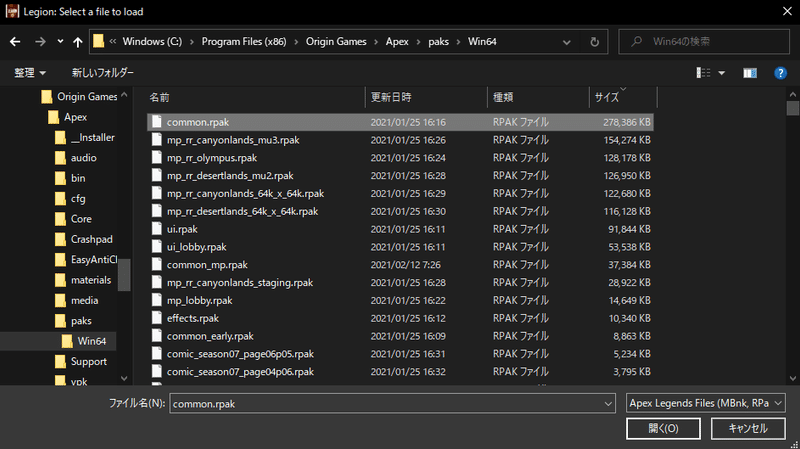Select file common_mp.rpak
The width and height of the screenshot is (800, 449).
coord(401,265)
